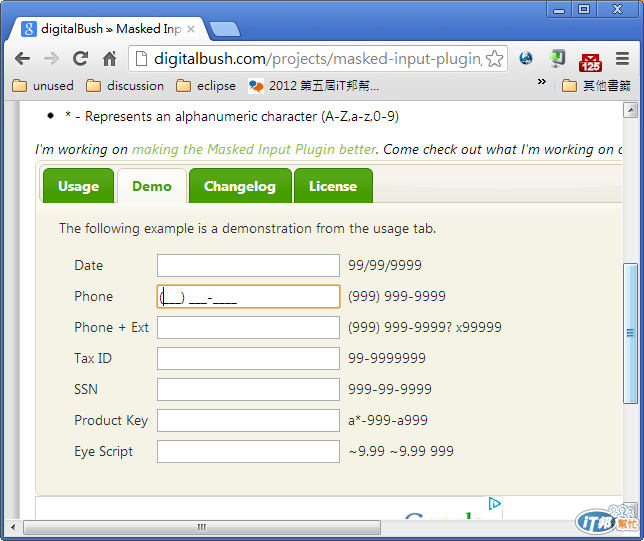Open a new browser tab
The height and width of the screenshot is (541, 644).
click(x=224, y=29)
